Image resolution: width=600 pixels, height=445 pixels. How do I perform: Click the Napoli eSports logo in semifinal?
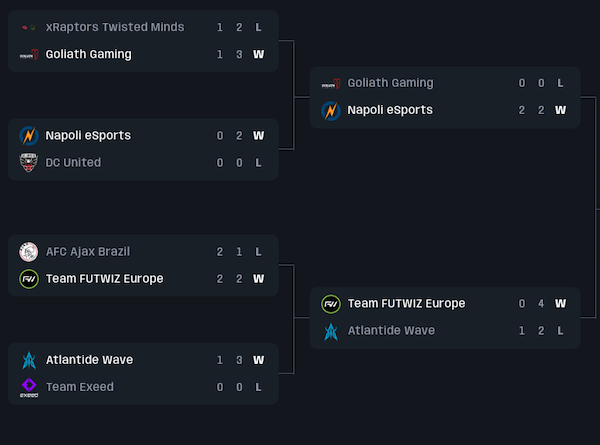(x=331, y=110)
